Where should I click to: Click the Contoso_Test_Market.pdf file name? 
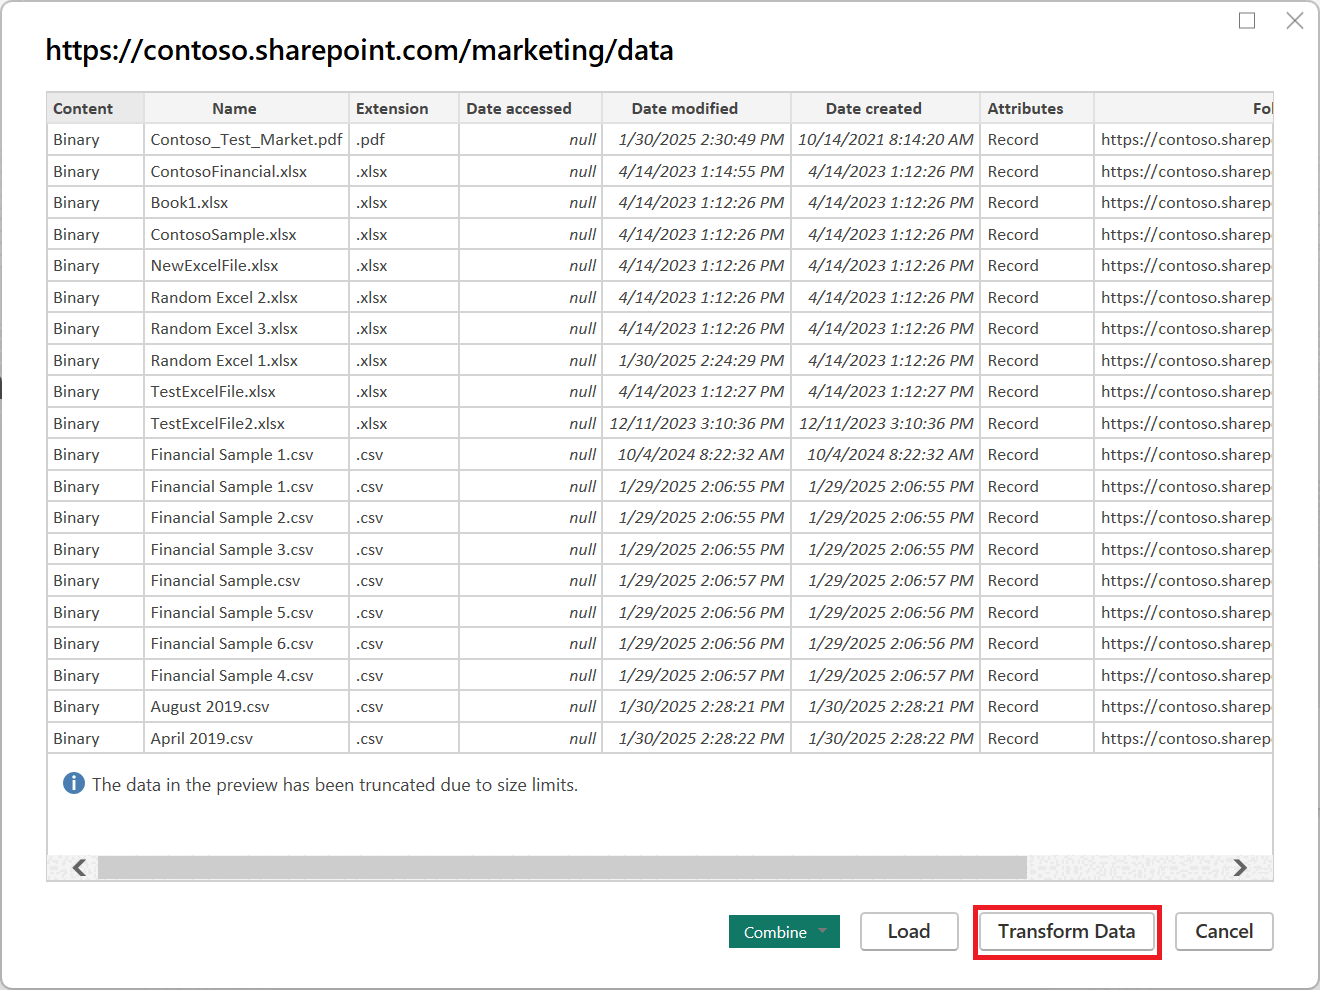[247, 140]
